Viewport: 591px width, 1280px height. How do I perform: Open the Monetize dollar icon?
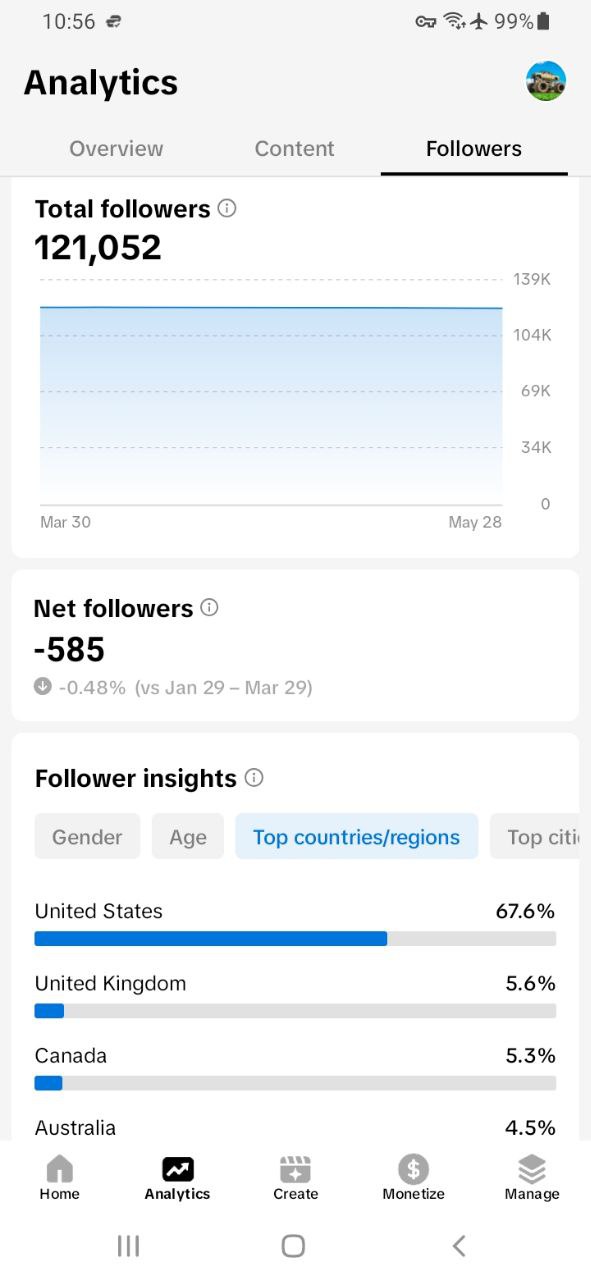coord(413,1168)
